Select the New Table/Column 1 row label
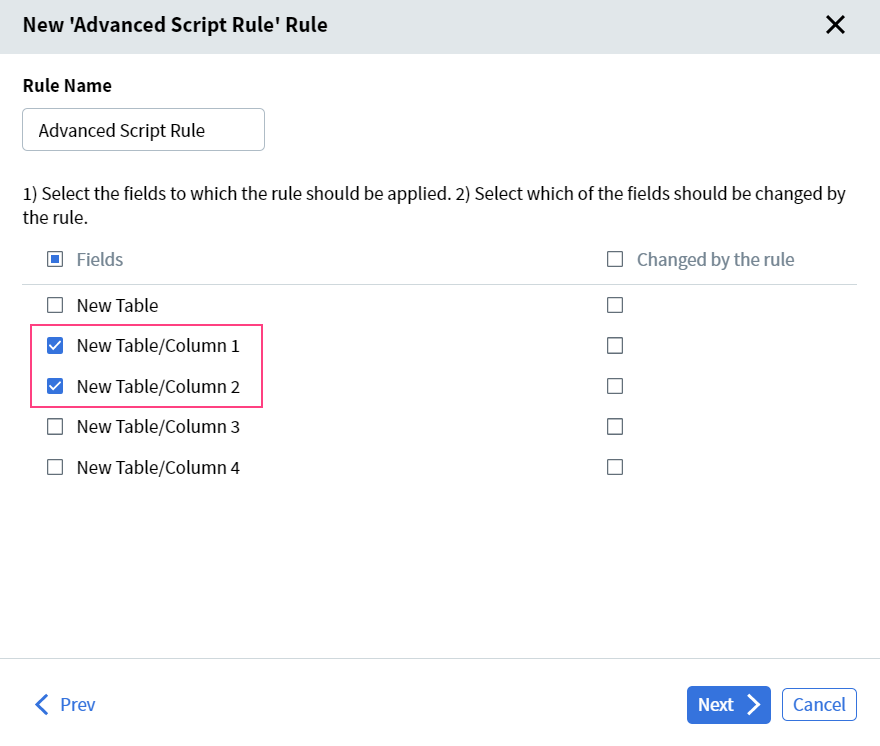This screenshot has width=880, height=746. [x=157, y=345]
